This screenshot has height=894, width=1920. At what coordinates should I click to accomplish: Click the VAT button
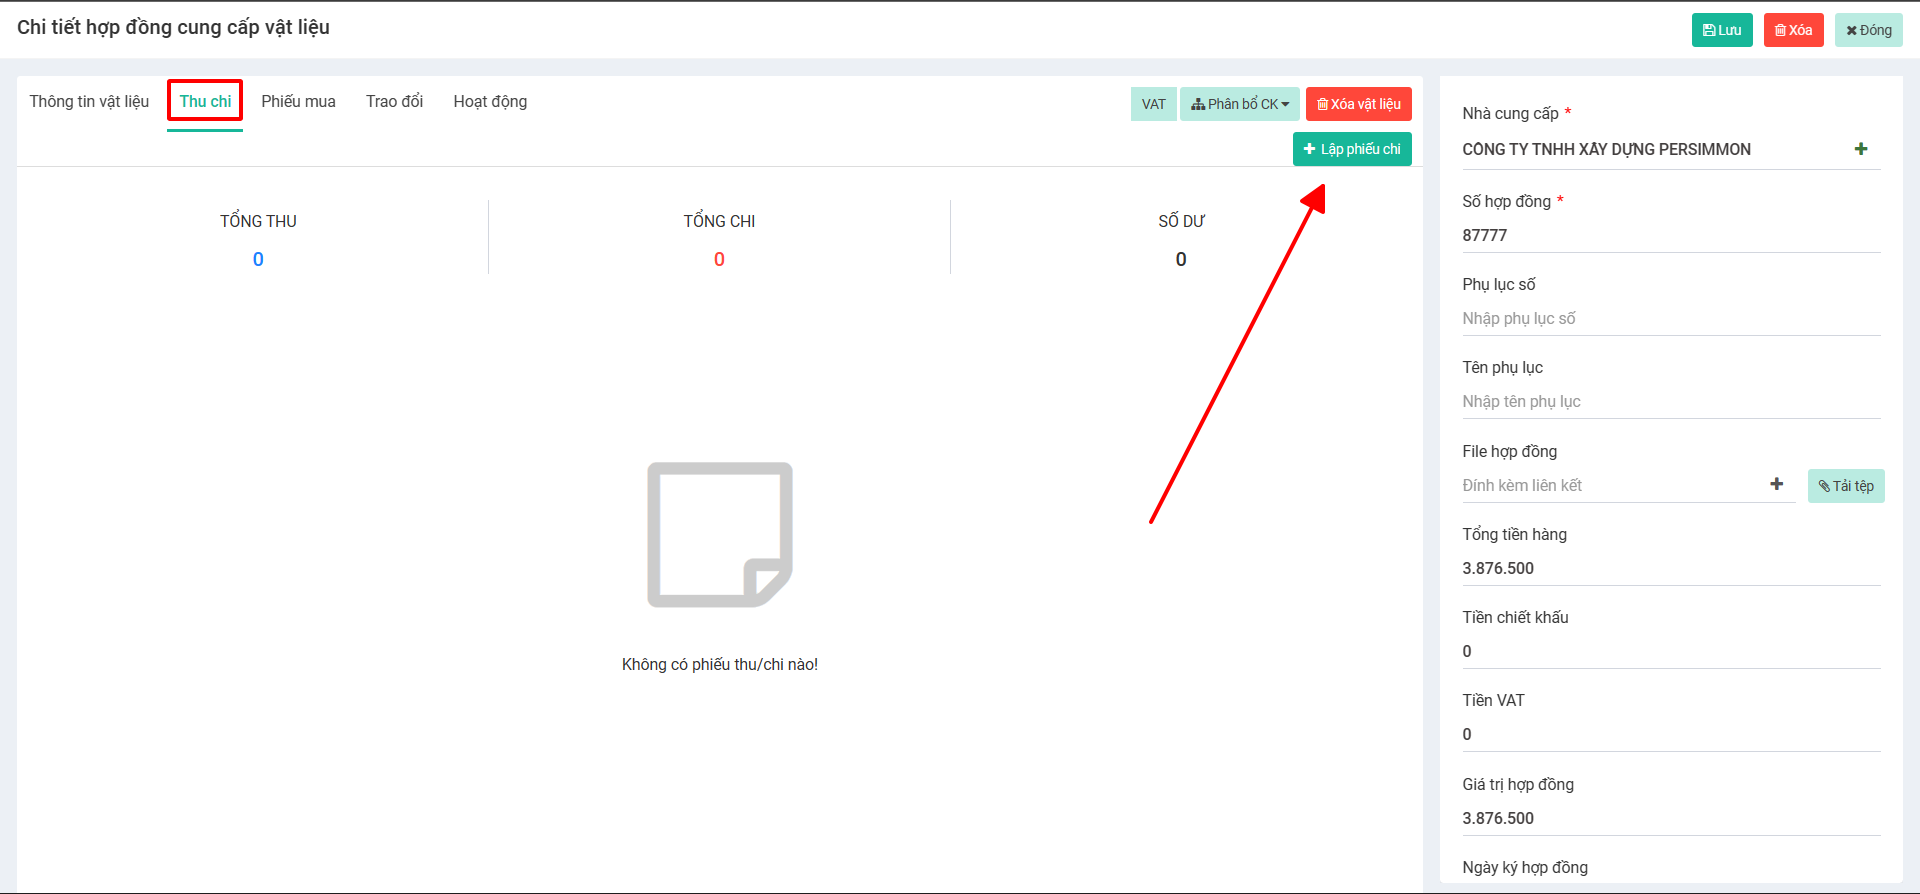point(1153,104)
